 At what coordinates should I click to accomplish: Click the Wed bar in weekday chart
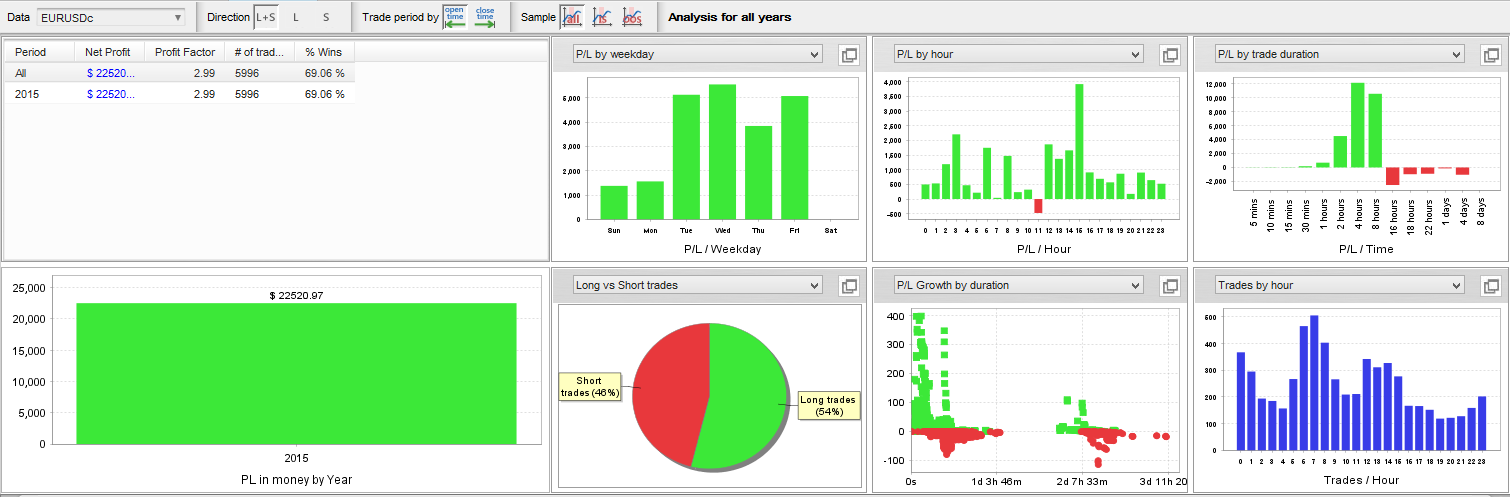722,151
